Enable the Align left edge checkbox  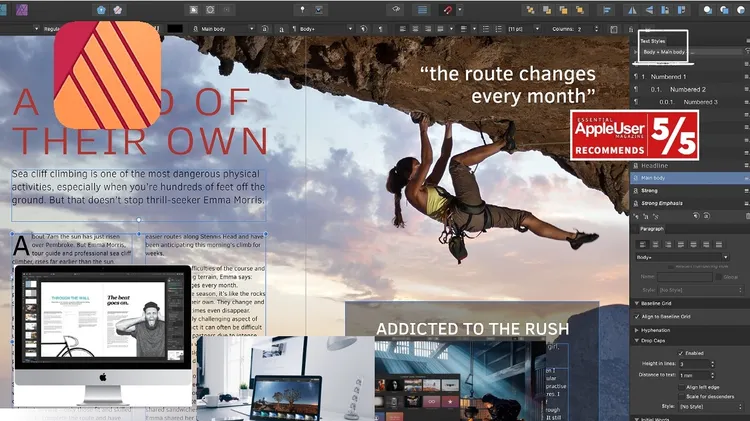682,387
